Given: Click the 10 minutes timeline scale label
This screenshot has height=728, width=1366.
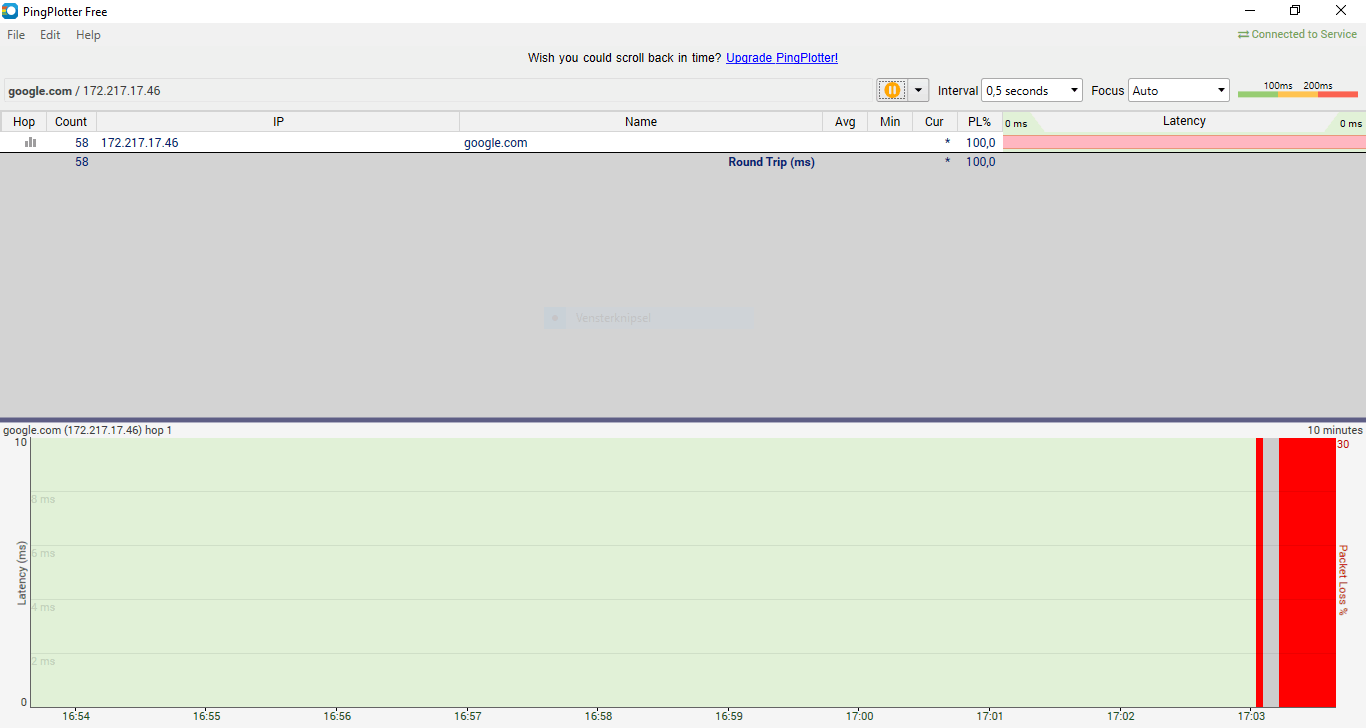Looking at the screenshot, I should click(x=1335, y=430).
